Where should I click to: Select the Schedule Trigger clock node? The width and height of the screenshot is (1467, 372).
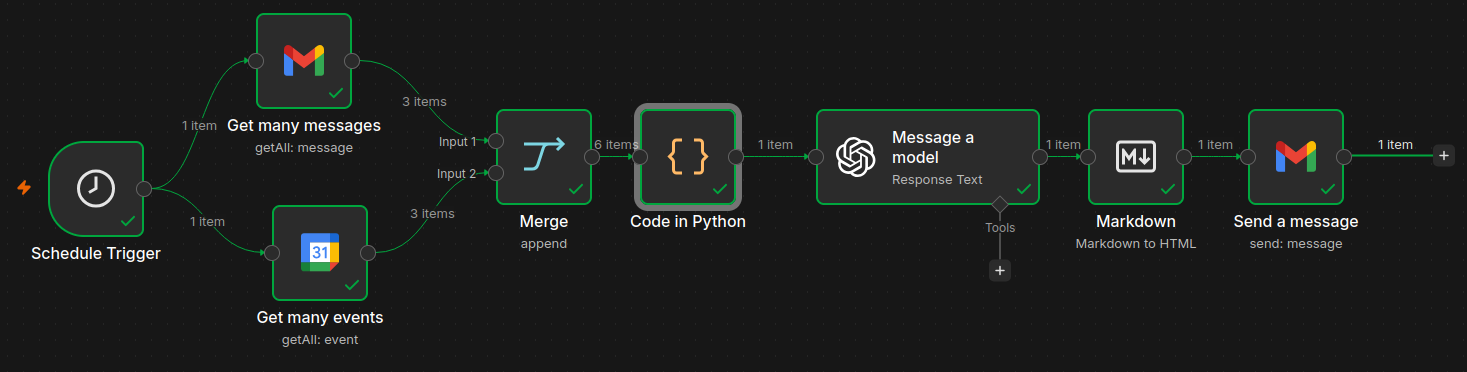[96, 188]
